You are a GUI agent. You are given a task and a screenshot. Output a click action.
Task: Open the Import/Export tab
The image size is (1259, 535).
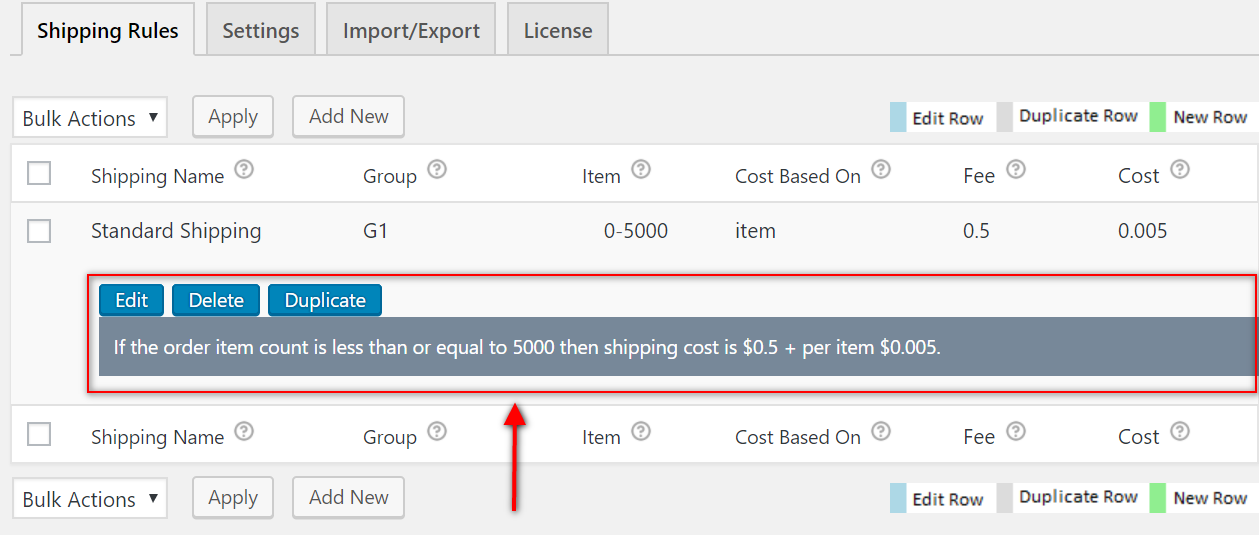click(411, 31)
